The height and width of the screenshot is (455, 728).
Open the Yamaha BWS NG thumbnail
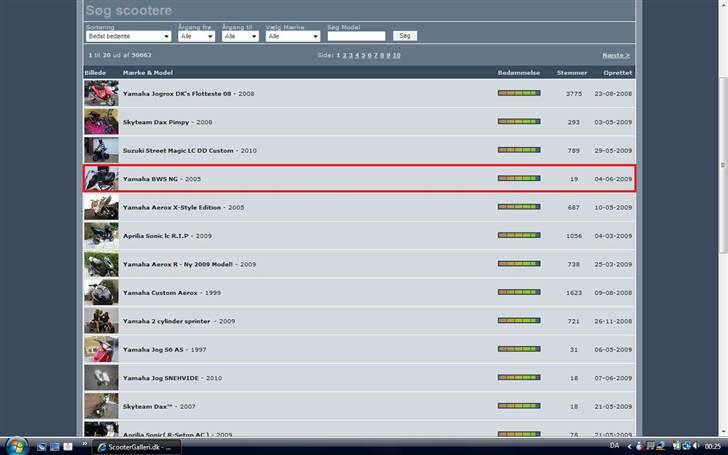point(101,179)
